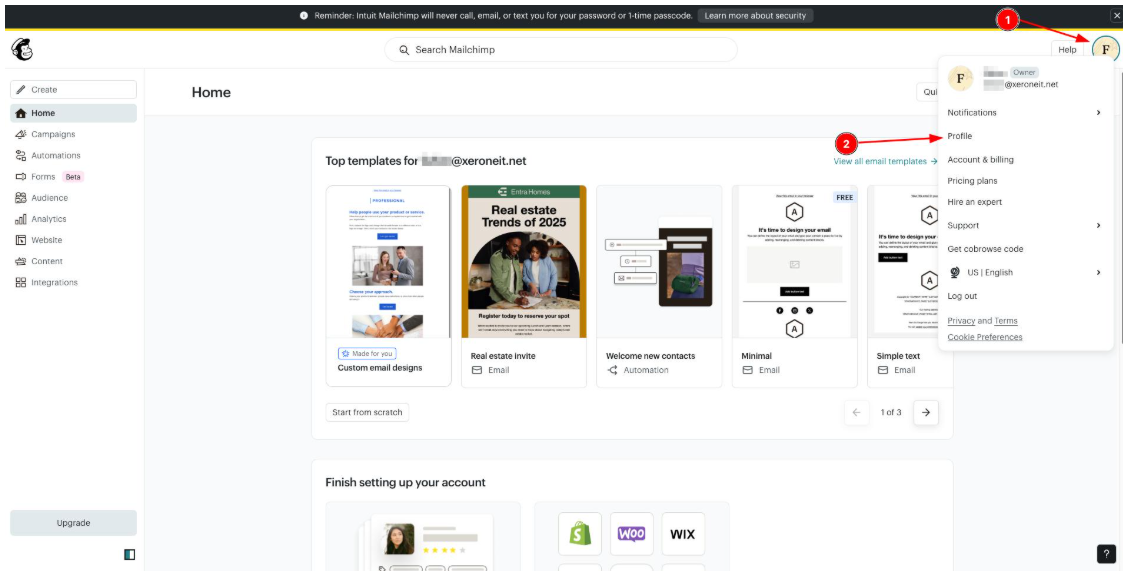Click the Integrations grid icon
Image resolution: width=1123 pixels, height=573 pixels.
pyautogui.click(x=21, y=282)
